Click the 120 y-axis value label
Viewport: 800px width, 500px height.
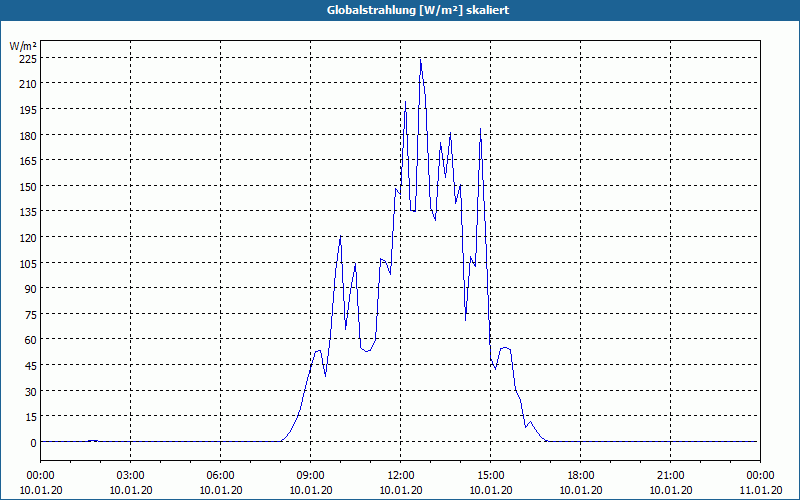tap(28, 238)
